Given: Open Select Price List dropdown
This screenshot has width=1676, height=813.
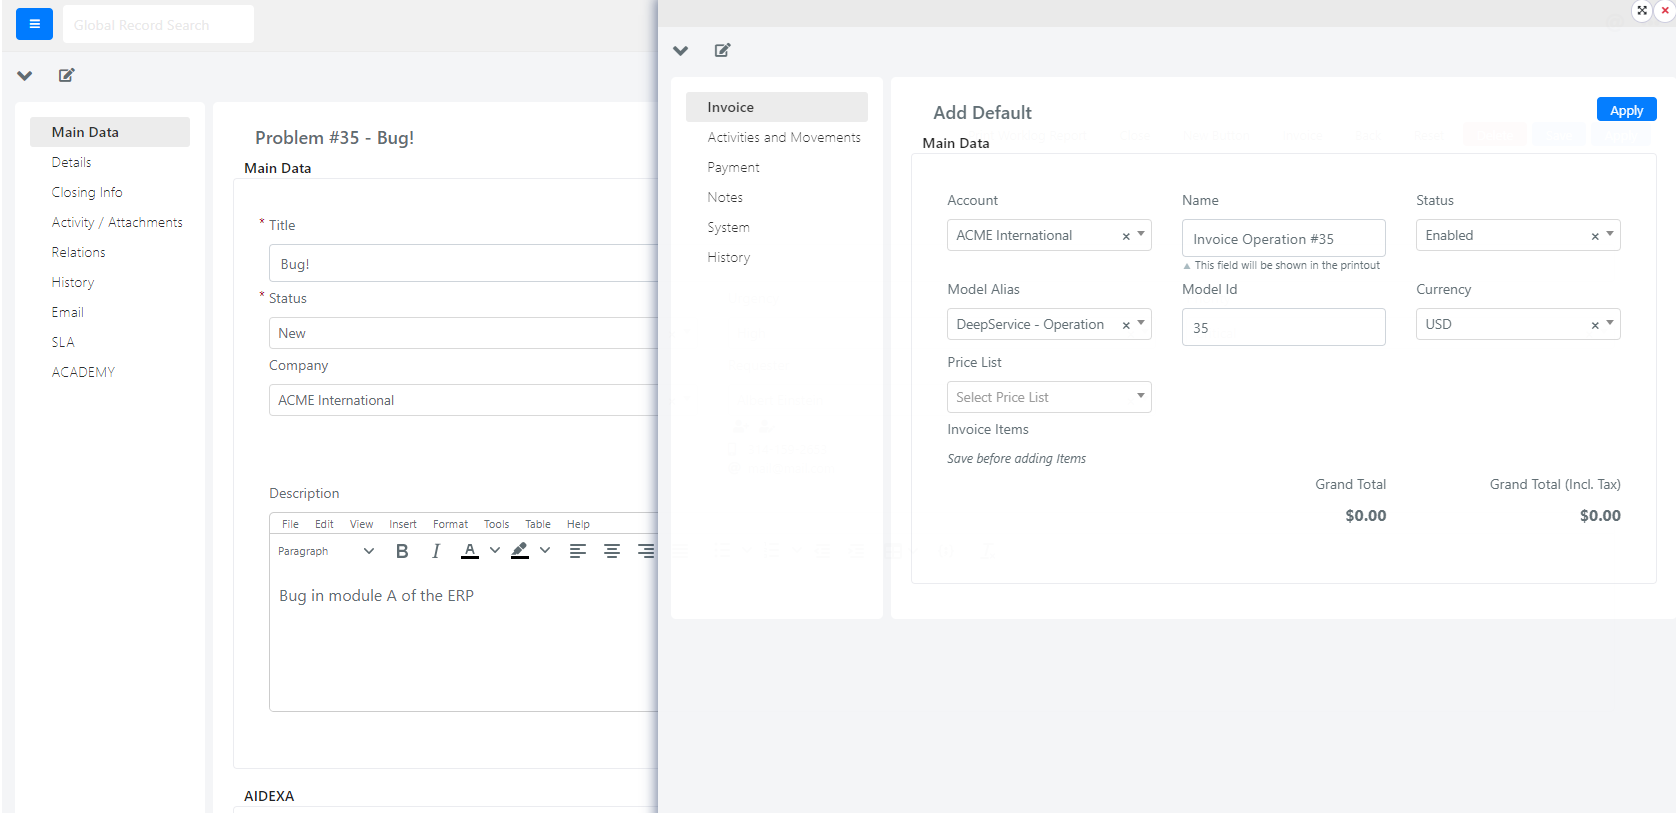Looking at the screenshot, I should (1049, 397).
